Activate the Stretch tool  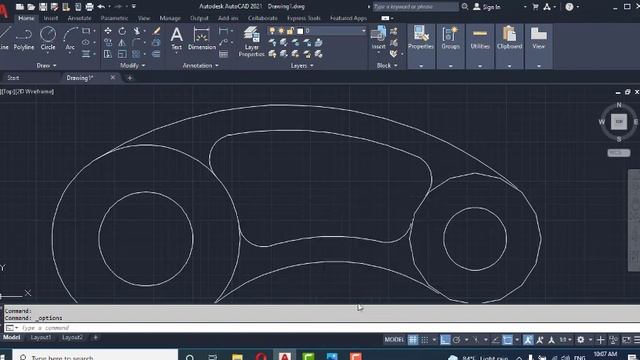[108, 54]
